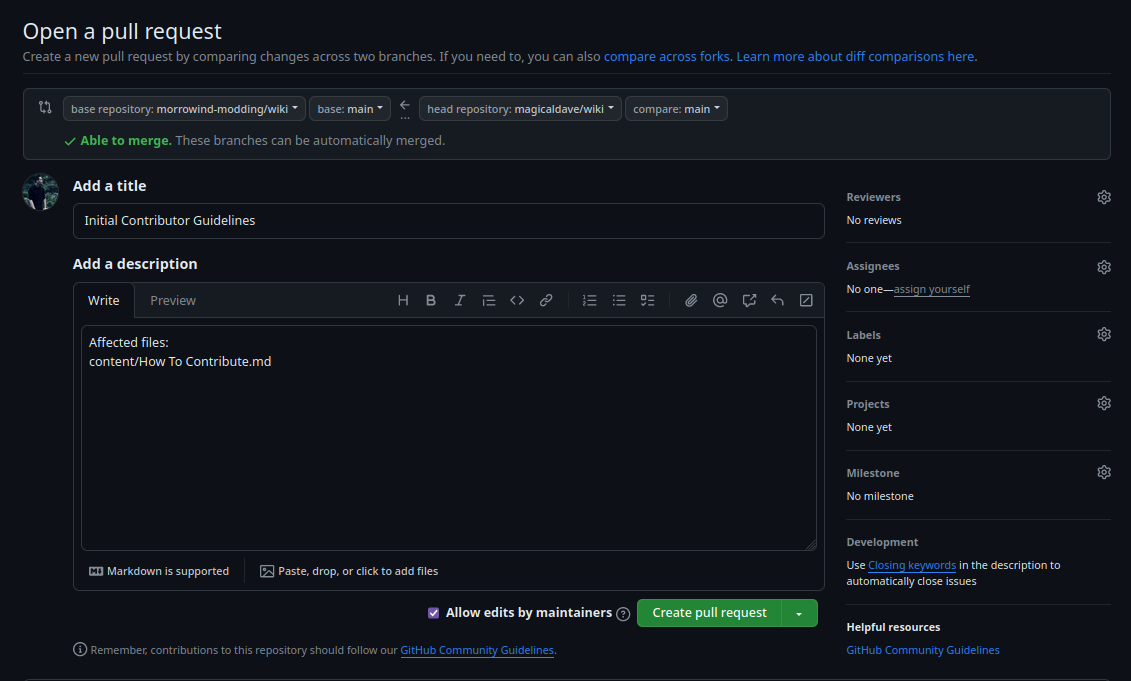Click the Assignees heading
Screen dimensions: 1131x681
tap(873, 266)
